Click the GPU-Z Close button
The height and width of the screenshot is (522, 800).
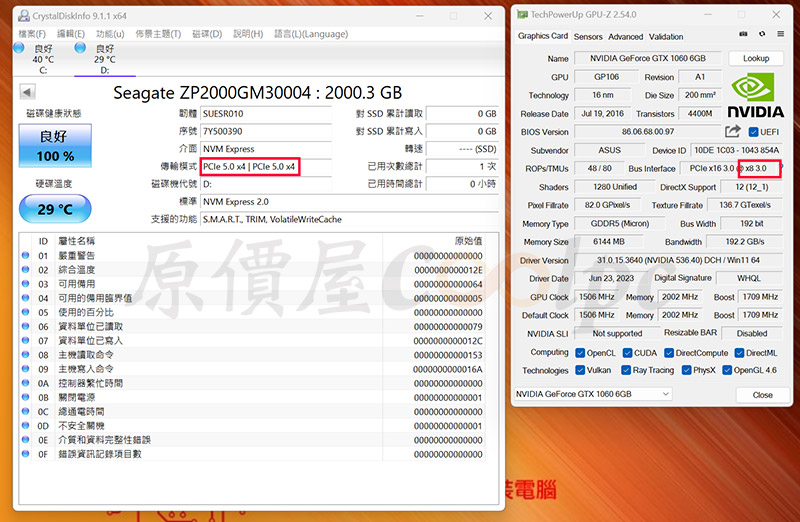(x=762, y=395)
